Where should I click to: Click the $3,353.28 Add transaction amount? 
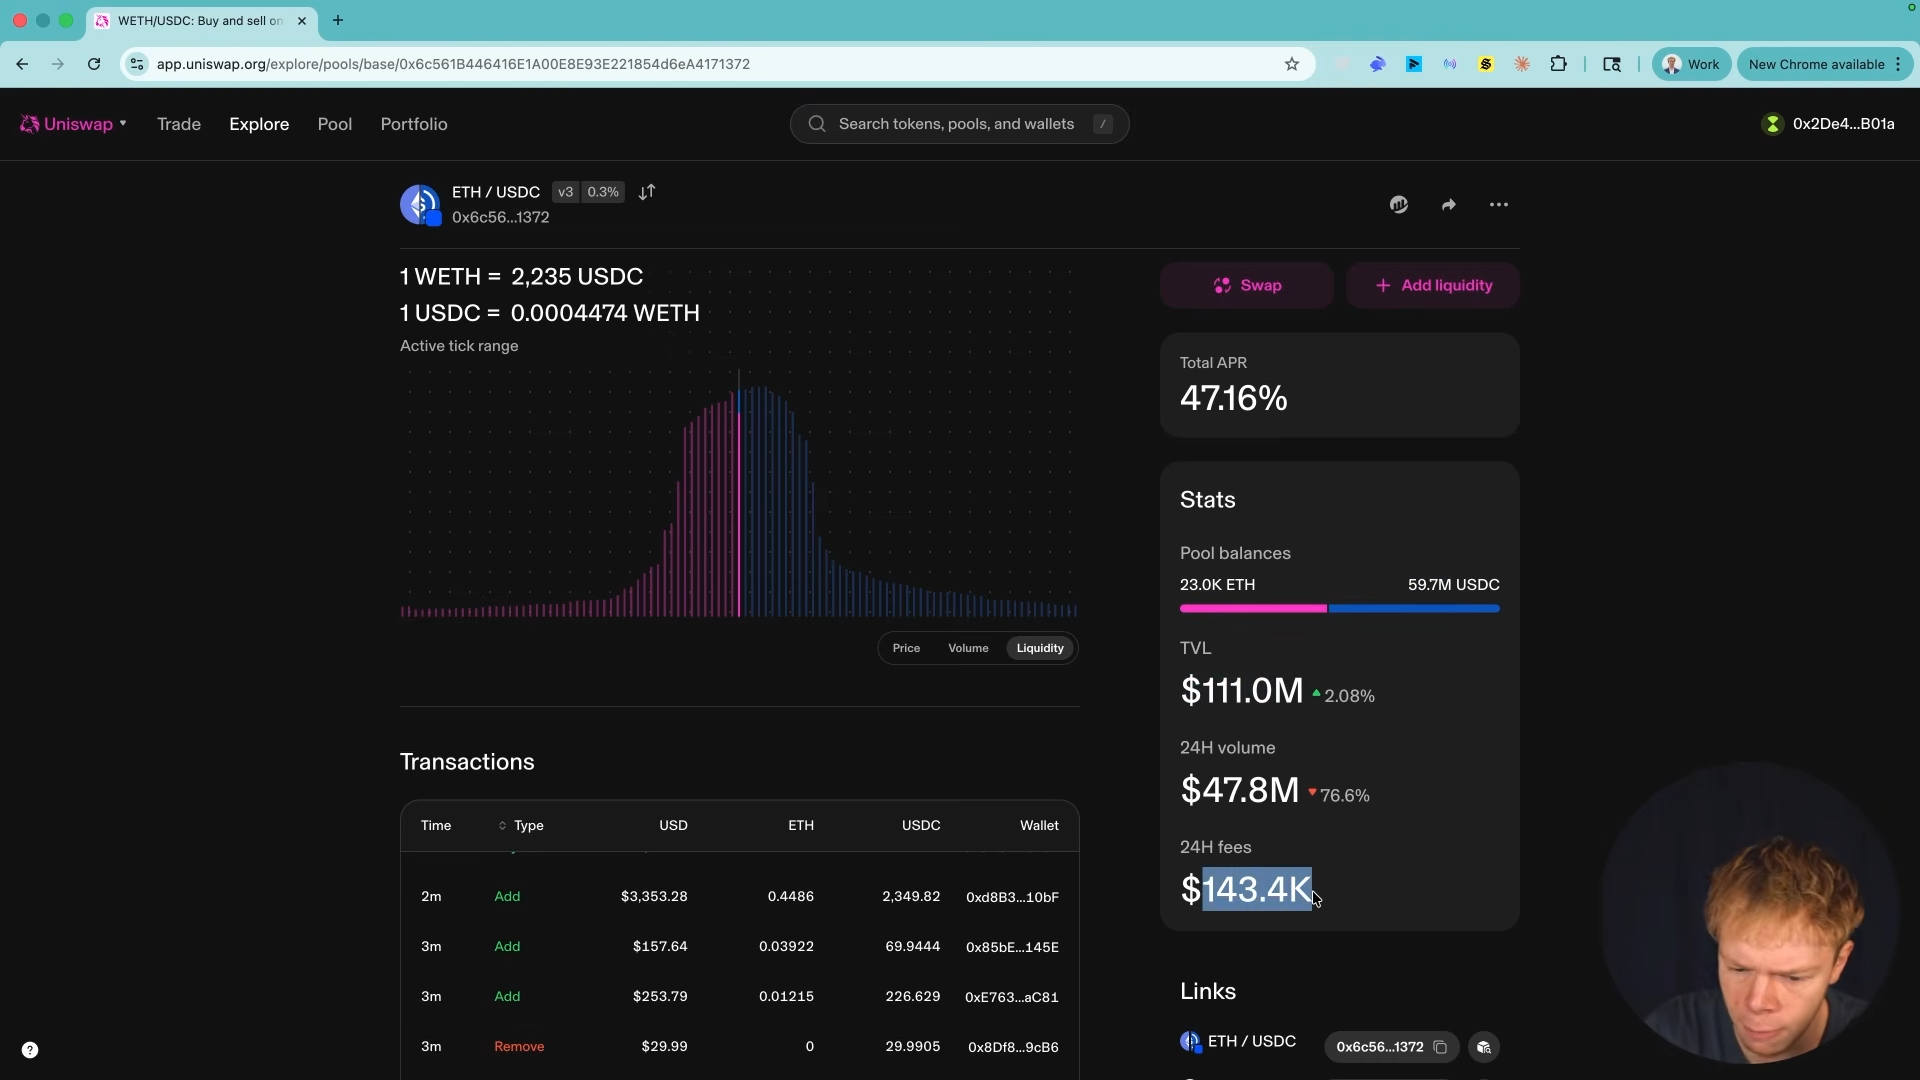[654, 897]
